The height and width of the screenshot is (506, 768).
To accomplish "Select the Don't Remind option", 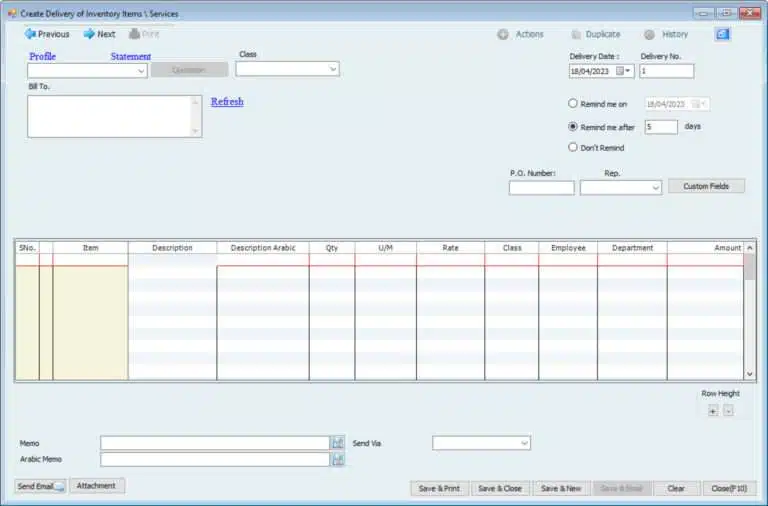I will click(573, 148).
